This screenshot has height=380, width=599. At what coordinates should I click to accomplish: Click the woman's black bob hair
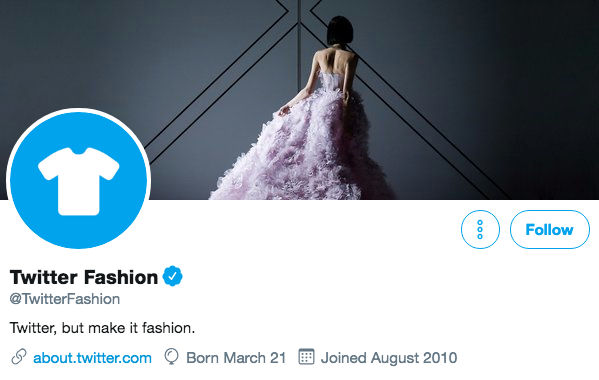click(x=340, y=31)
